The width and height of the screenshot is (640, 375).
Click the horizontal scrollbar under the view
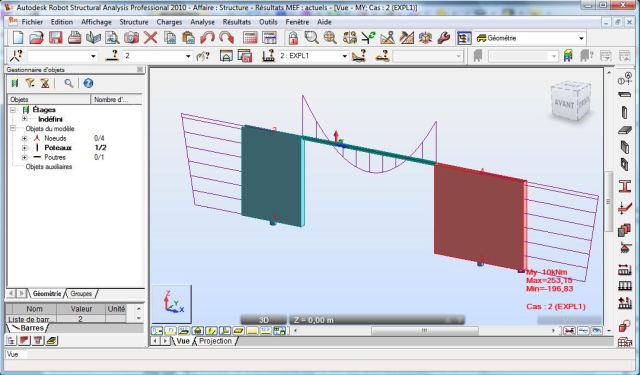[424, 331]
